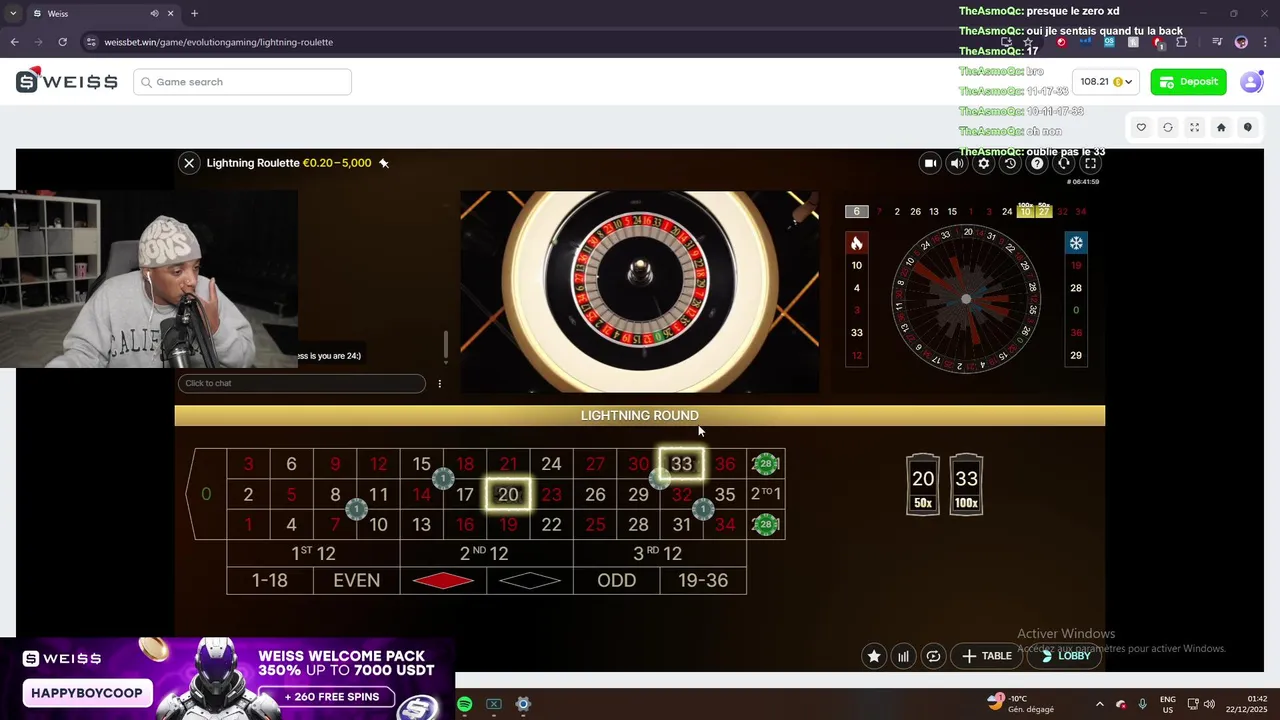Select highlighted number 33 on table

pyautogui.click(x=681, y=464)
